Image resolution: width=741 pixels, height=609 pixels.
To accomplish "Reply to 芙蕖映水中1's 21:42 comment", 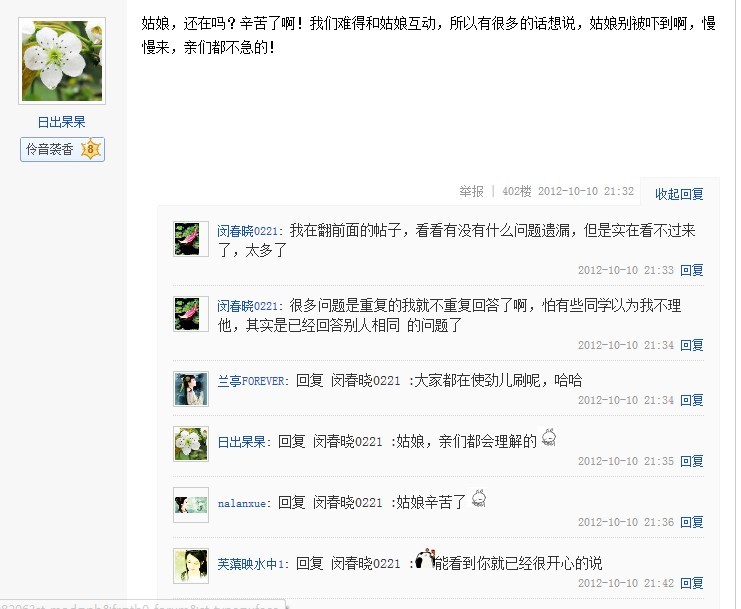I will [x=691, y=583].
